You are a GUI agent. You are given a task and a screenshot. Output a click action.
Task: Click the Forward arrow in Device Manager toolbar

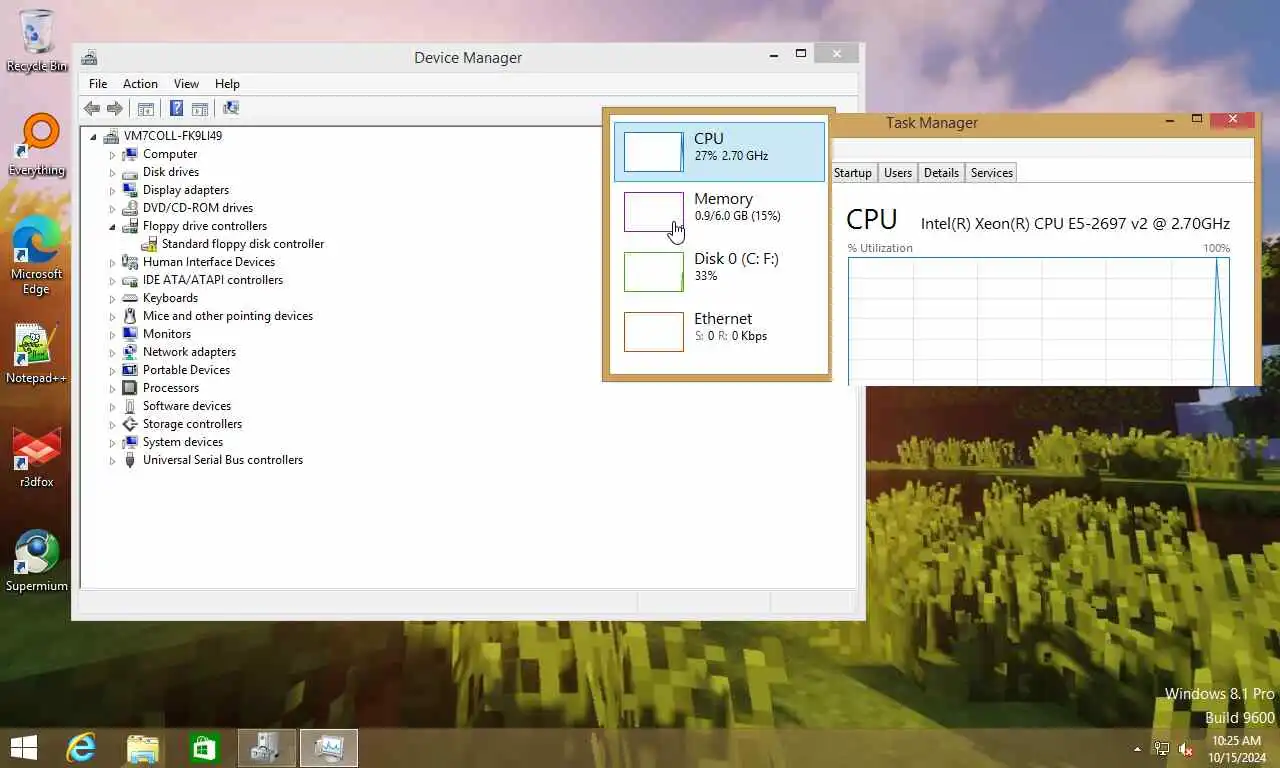(115, 108)
